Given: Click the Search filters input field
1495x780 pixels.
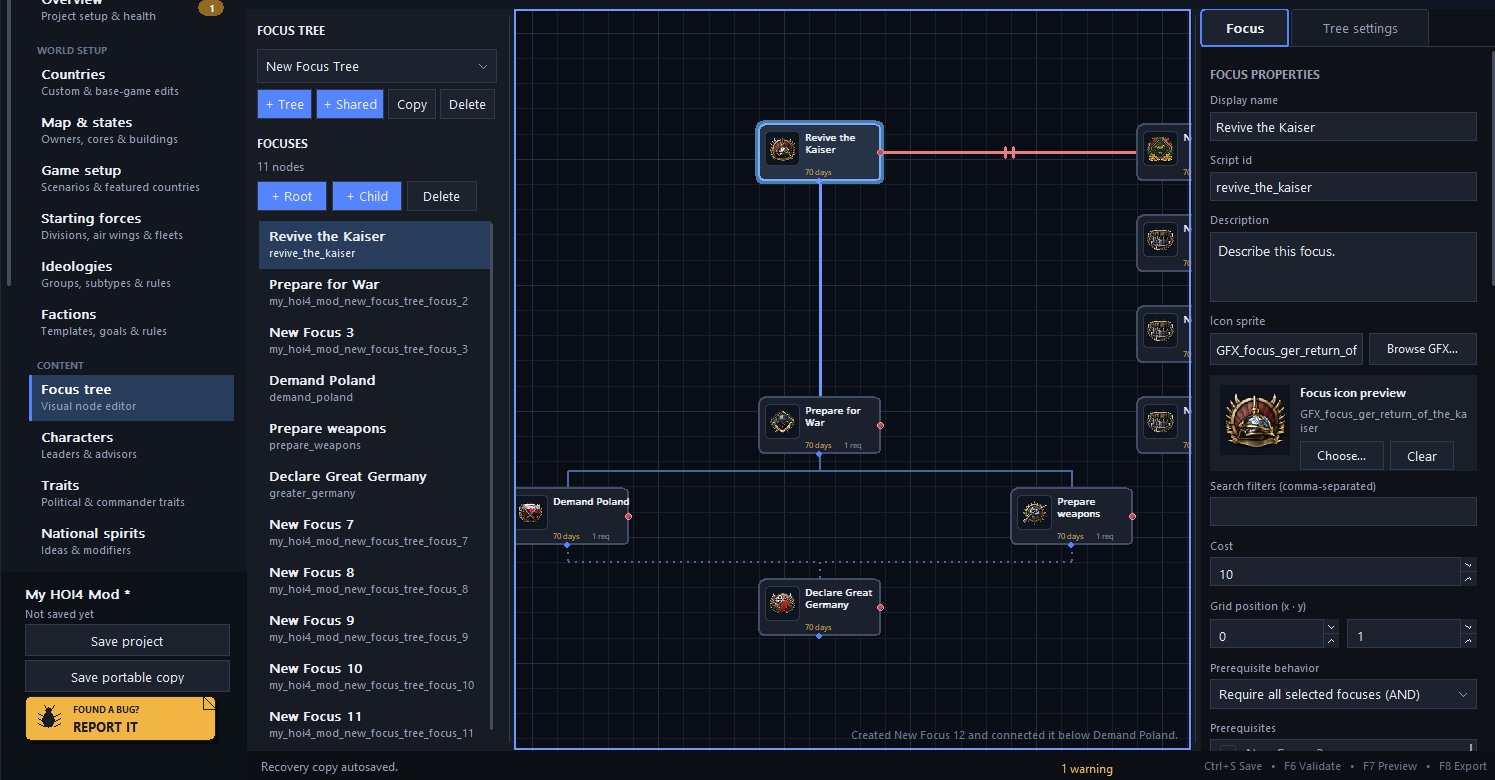Looking at the screenshot, I should (x=1343, y=511).
